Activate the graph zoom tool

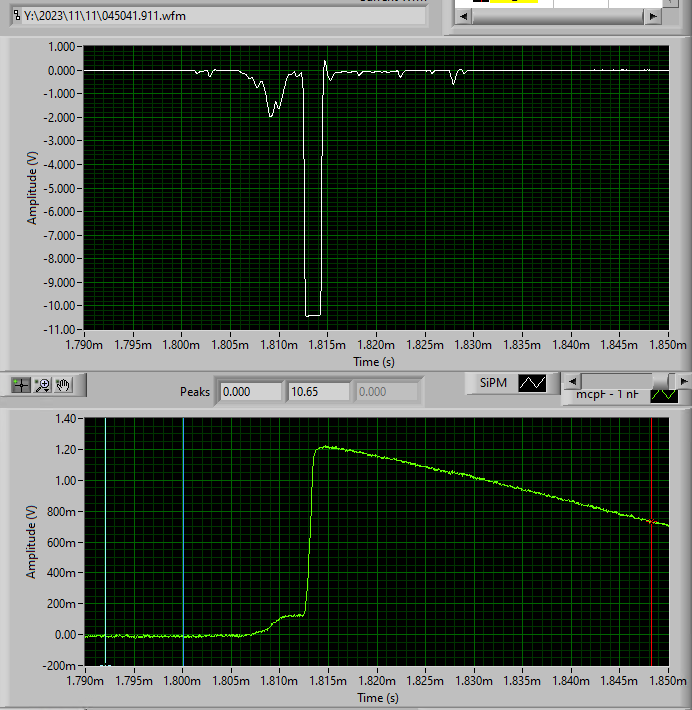click(43, 385)
